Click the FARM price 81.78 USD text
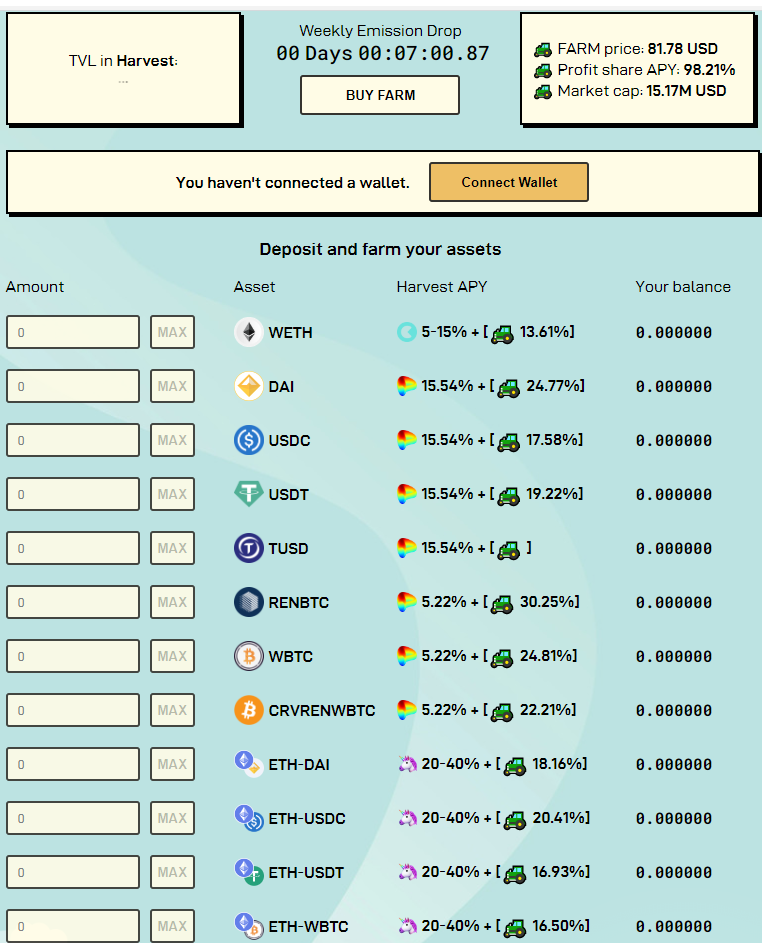Image resolution: width=762 pixels, height=943 pixels. coord(638,49)
